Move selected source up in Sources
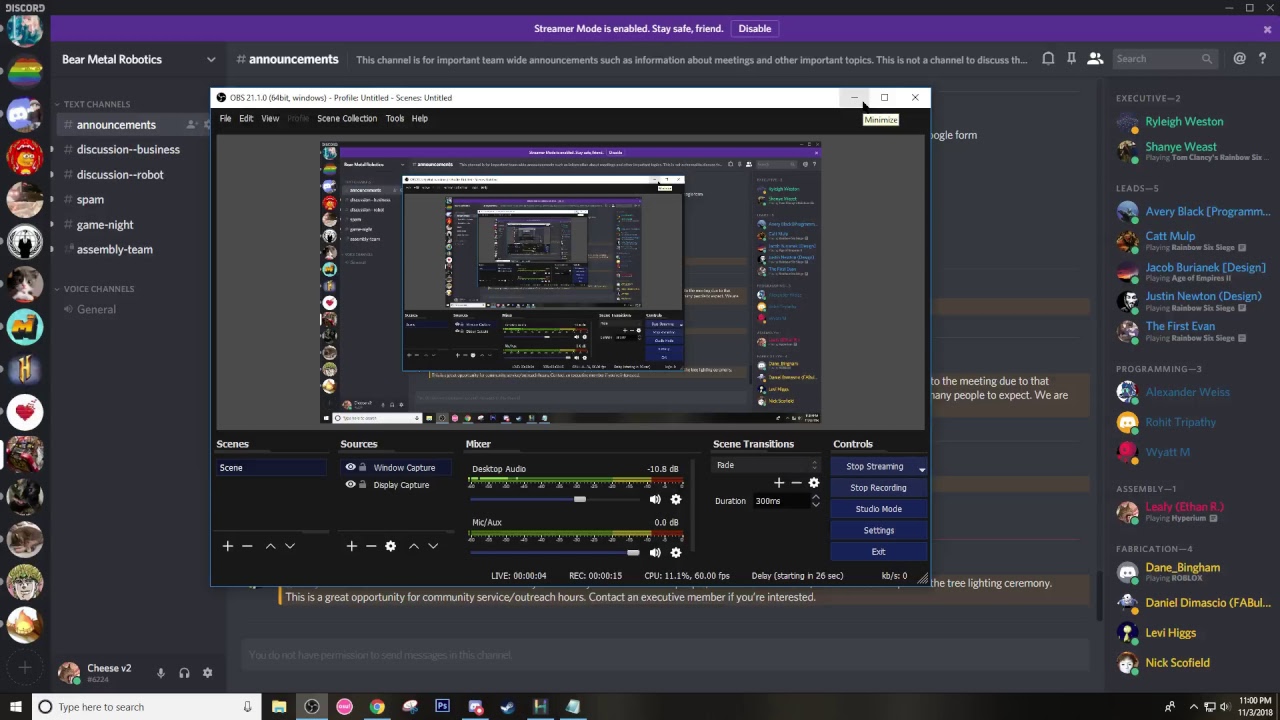 [x=413, y=546]
